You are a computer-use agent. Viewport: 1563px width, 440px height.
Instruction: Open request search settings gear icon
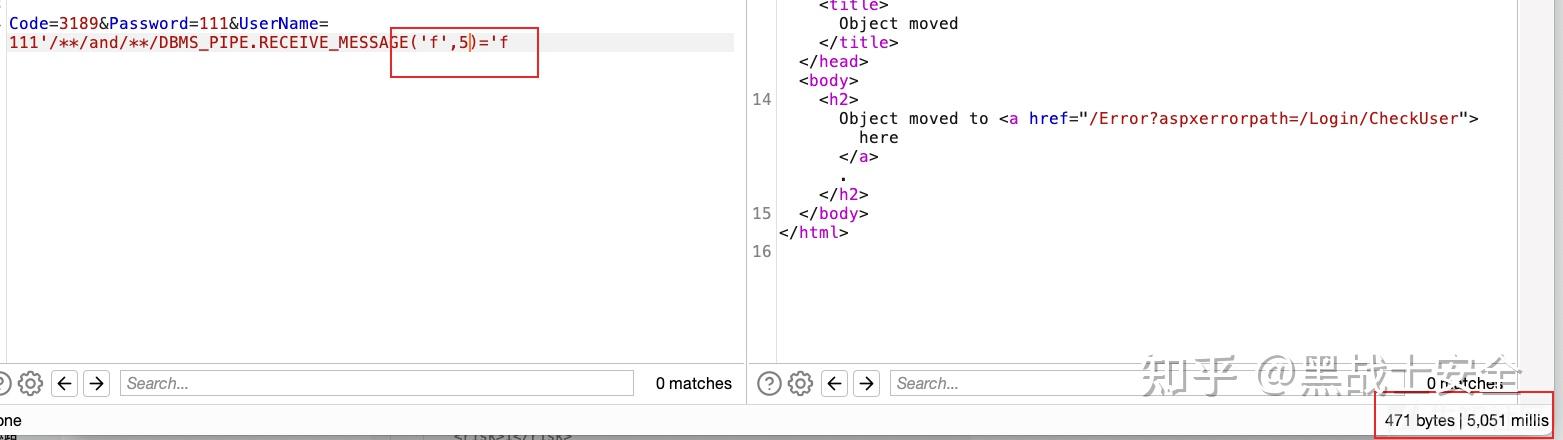pyautogui.click(x=30, y=383)
